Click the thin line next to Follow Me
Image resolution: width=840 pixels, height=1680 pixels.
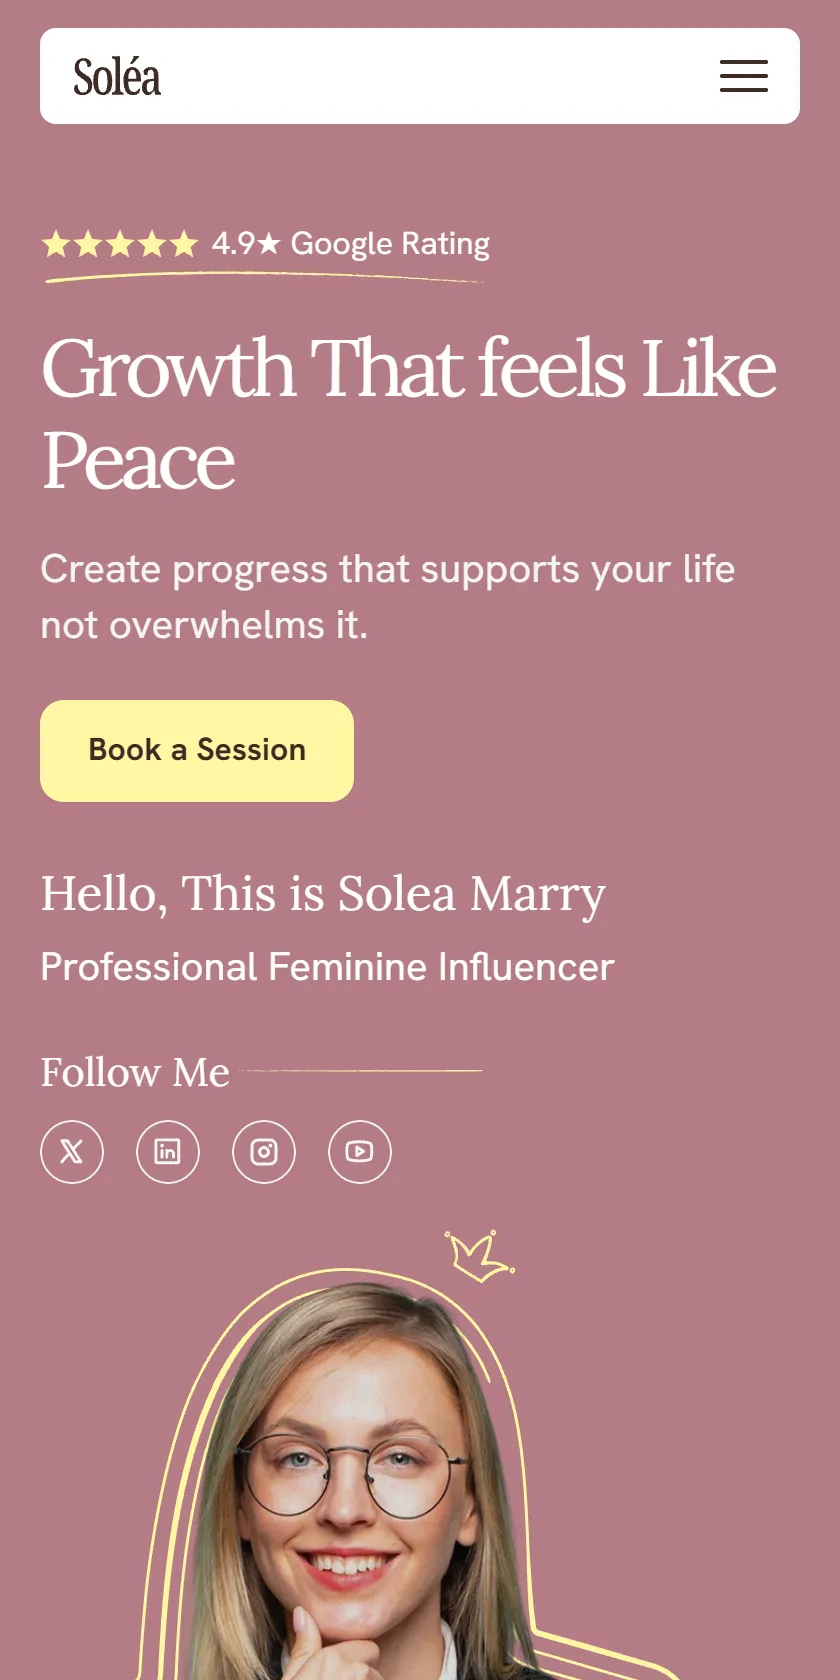pyautogui.click(x=364, y=1071)
